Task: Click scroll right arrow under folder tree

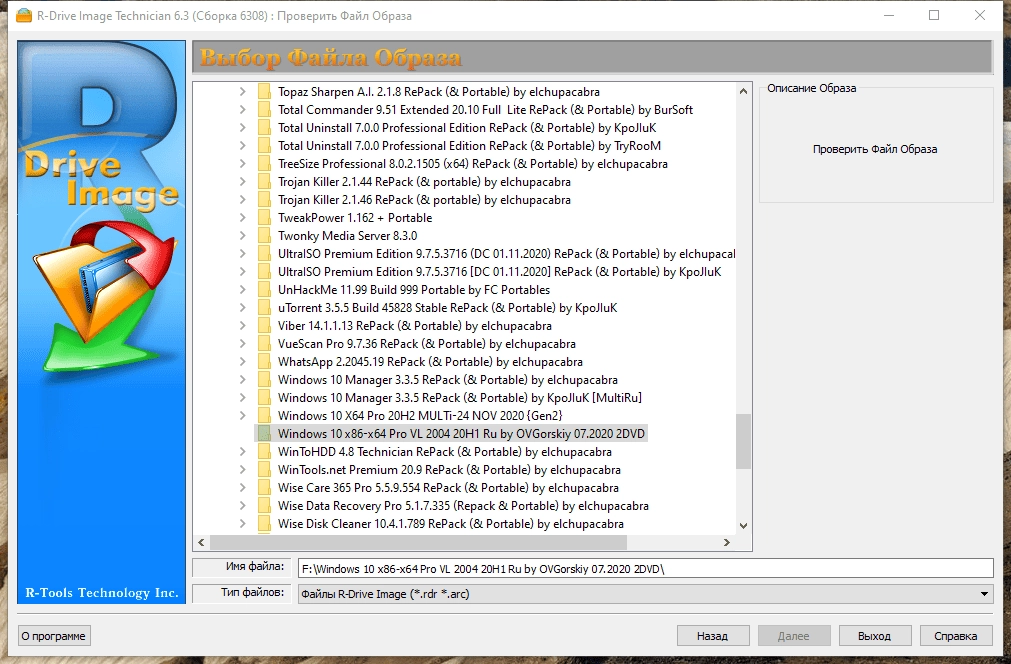Action: (727, 543)
